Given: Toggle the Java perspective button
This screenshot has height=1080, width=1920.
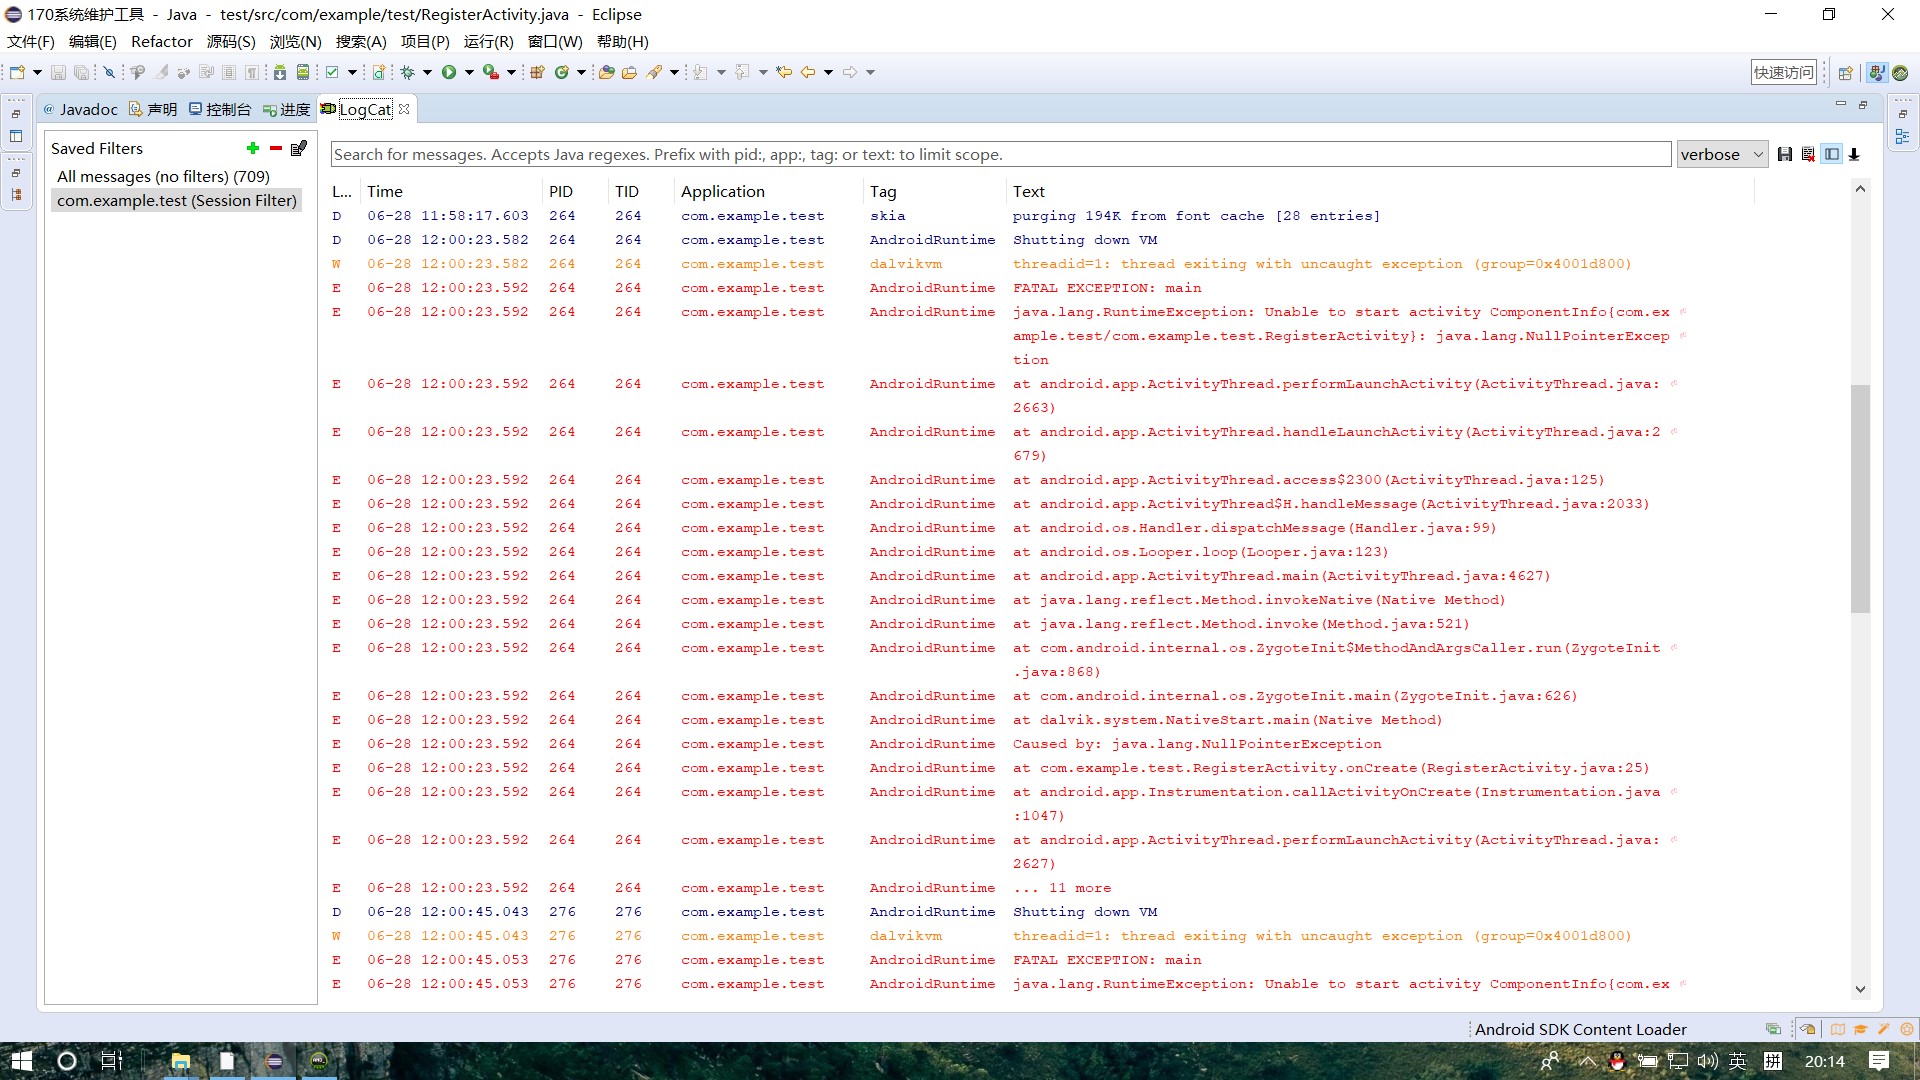Looking at the screenshot, I should pyautogui.click(x=1877, y=72).
